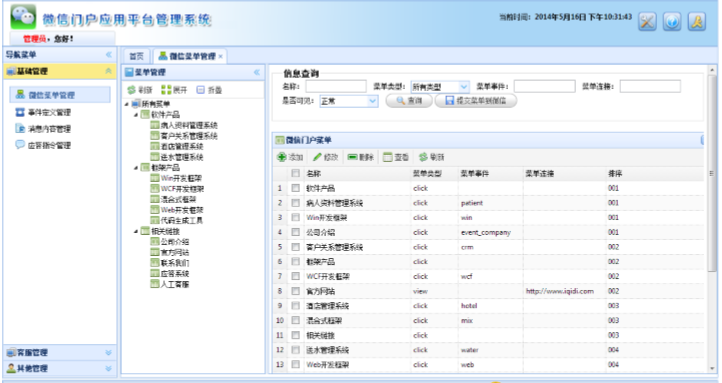722x383 pixels.
Task: Select 应答系统 node in the tree
Action: tap(175, 273)
